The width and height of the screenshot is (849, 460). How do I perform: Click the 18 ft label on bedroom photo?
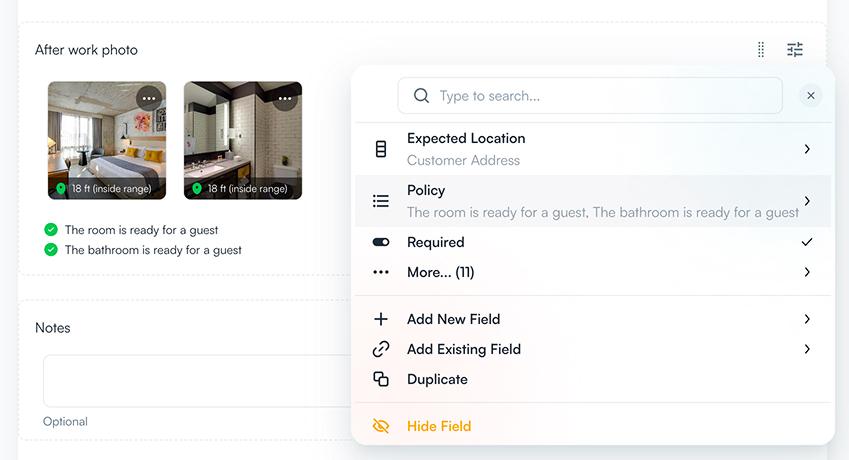click(x=112, y=188)
